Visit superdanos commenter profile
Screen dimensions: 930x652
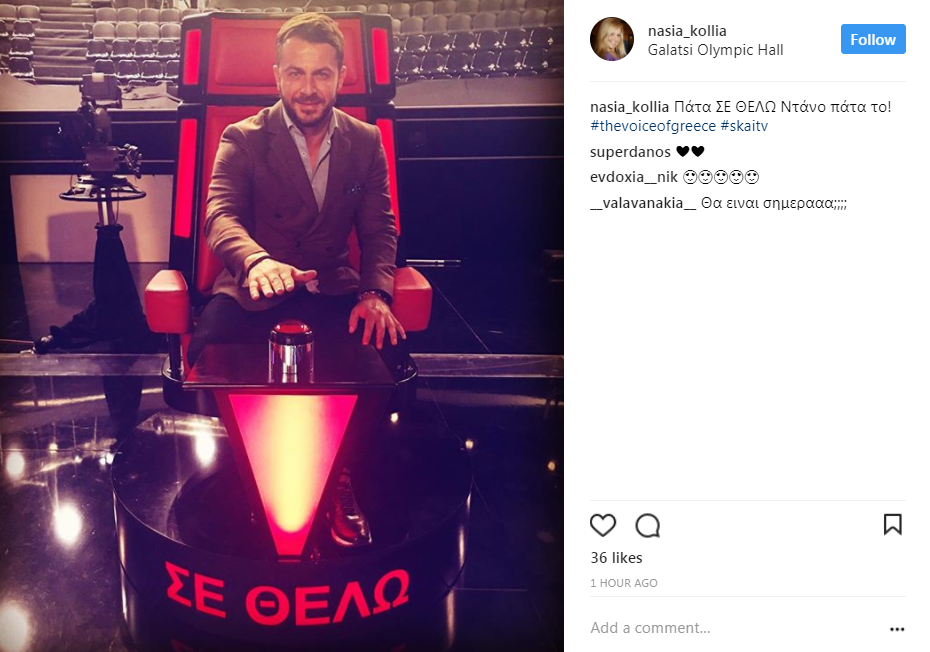[x=630, y=152]
